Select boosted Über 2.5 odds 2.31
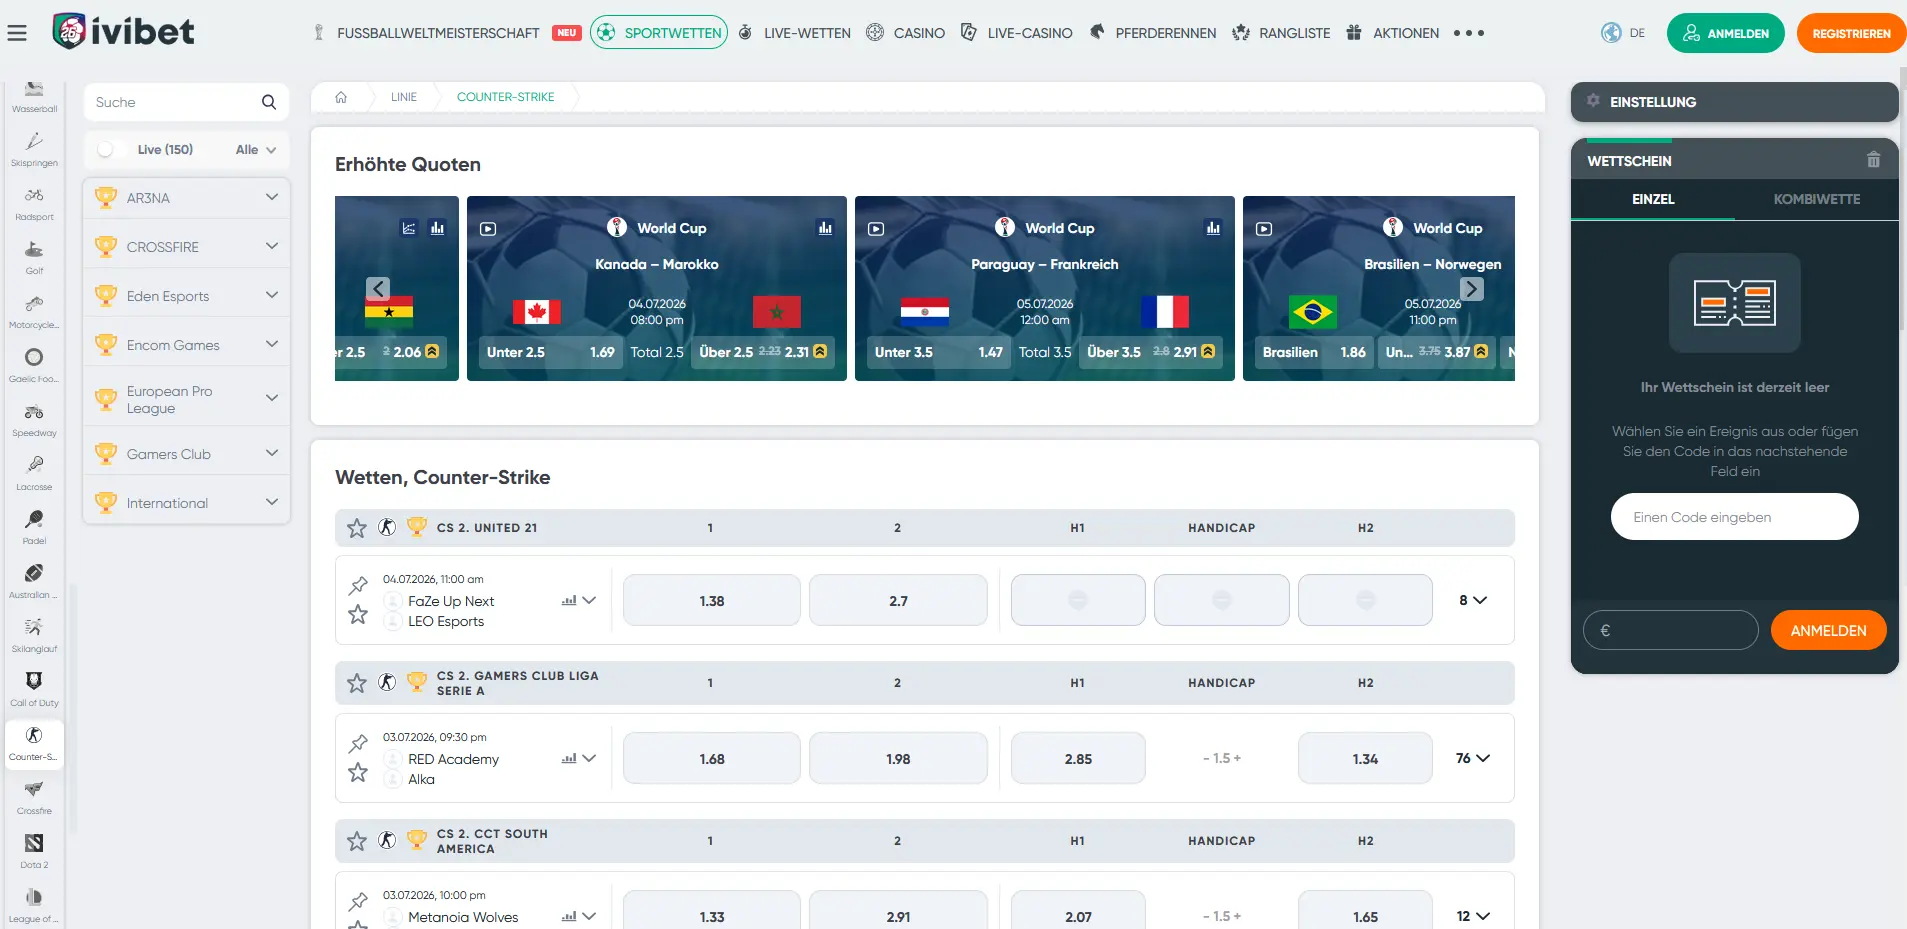The width and height of the screenshot is (1907, 929). pos(763,352)
